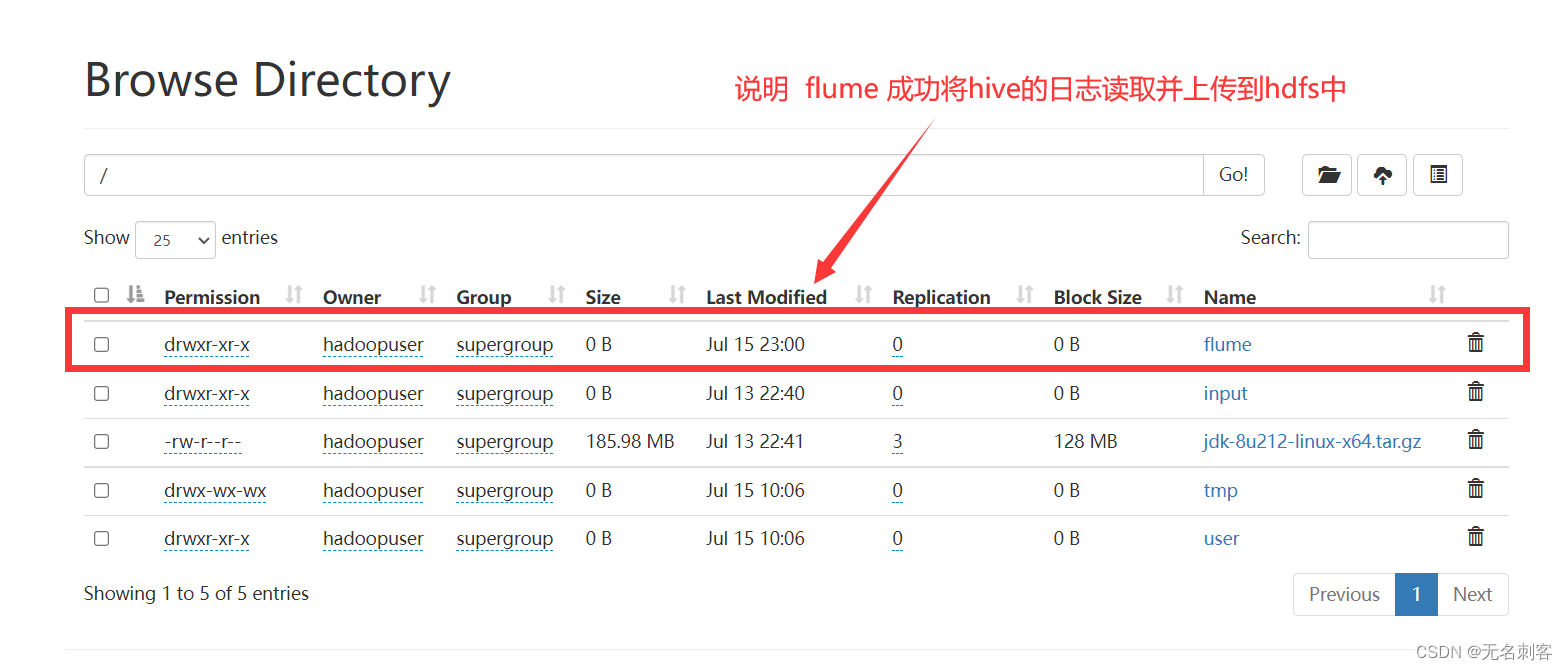Delete the user directory via trash icon

(x=1475, y=537)
